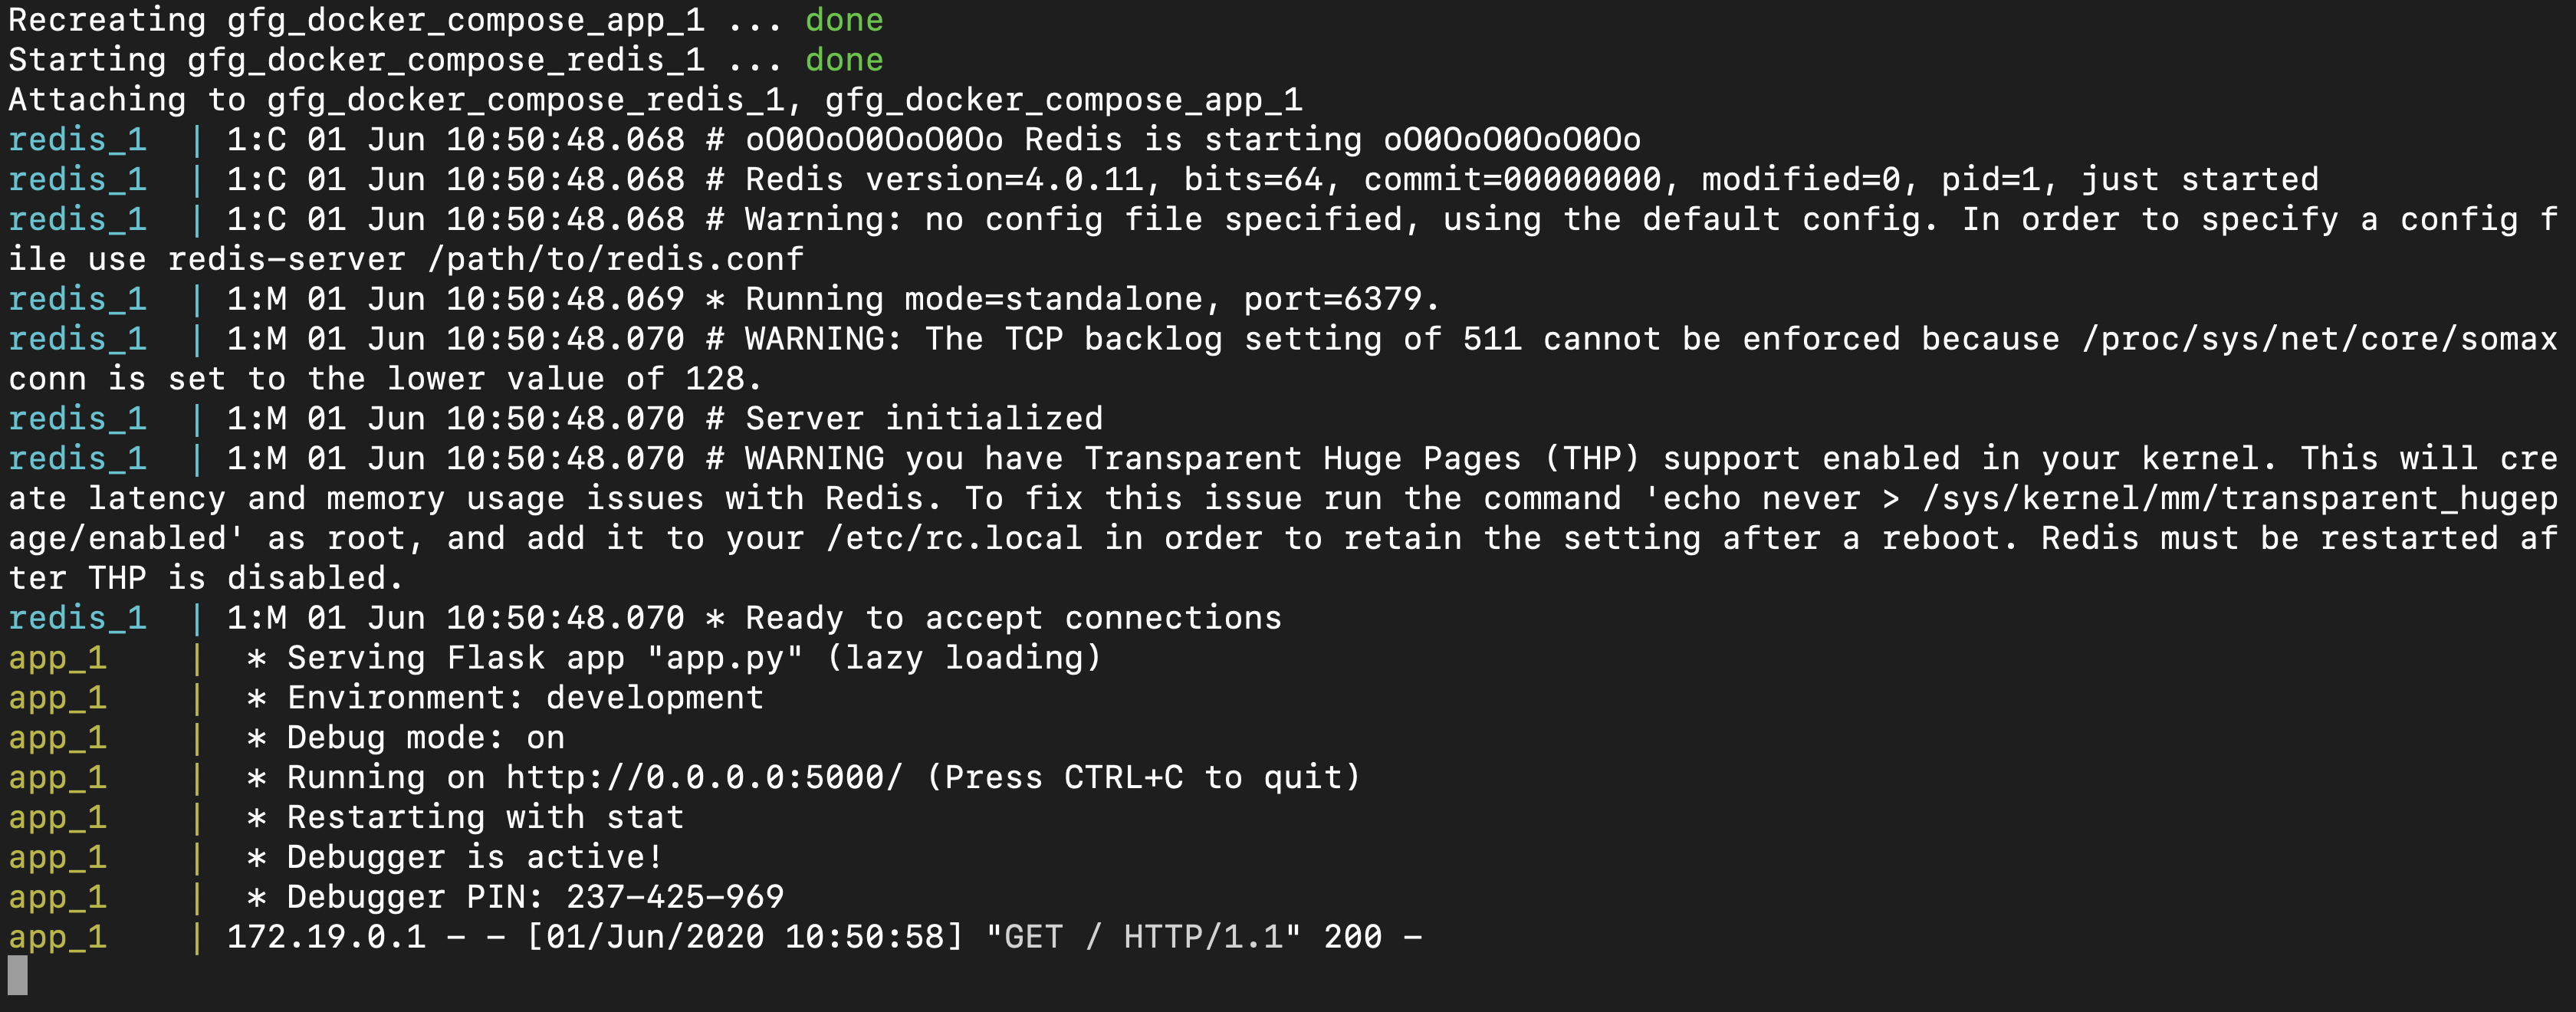Click the 'Debug mode: on' line
Viewport: 2576px width, 1012px height.
click(x=426, y=738)
